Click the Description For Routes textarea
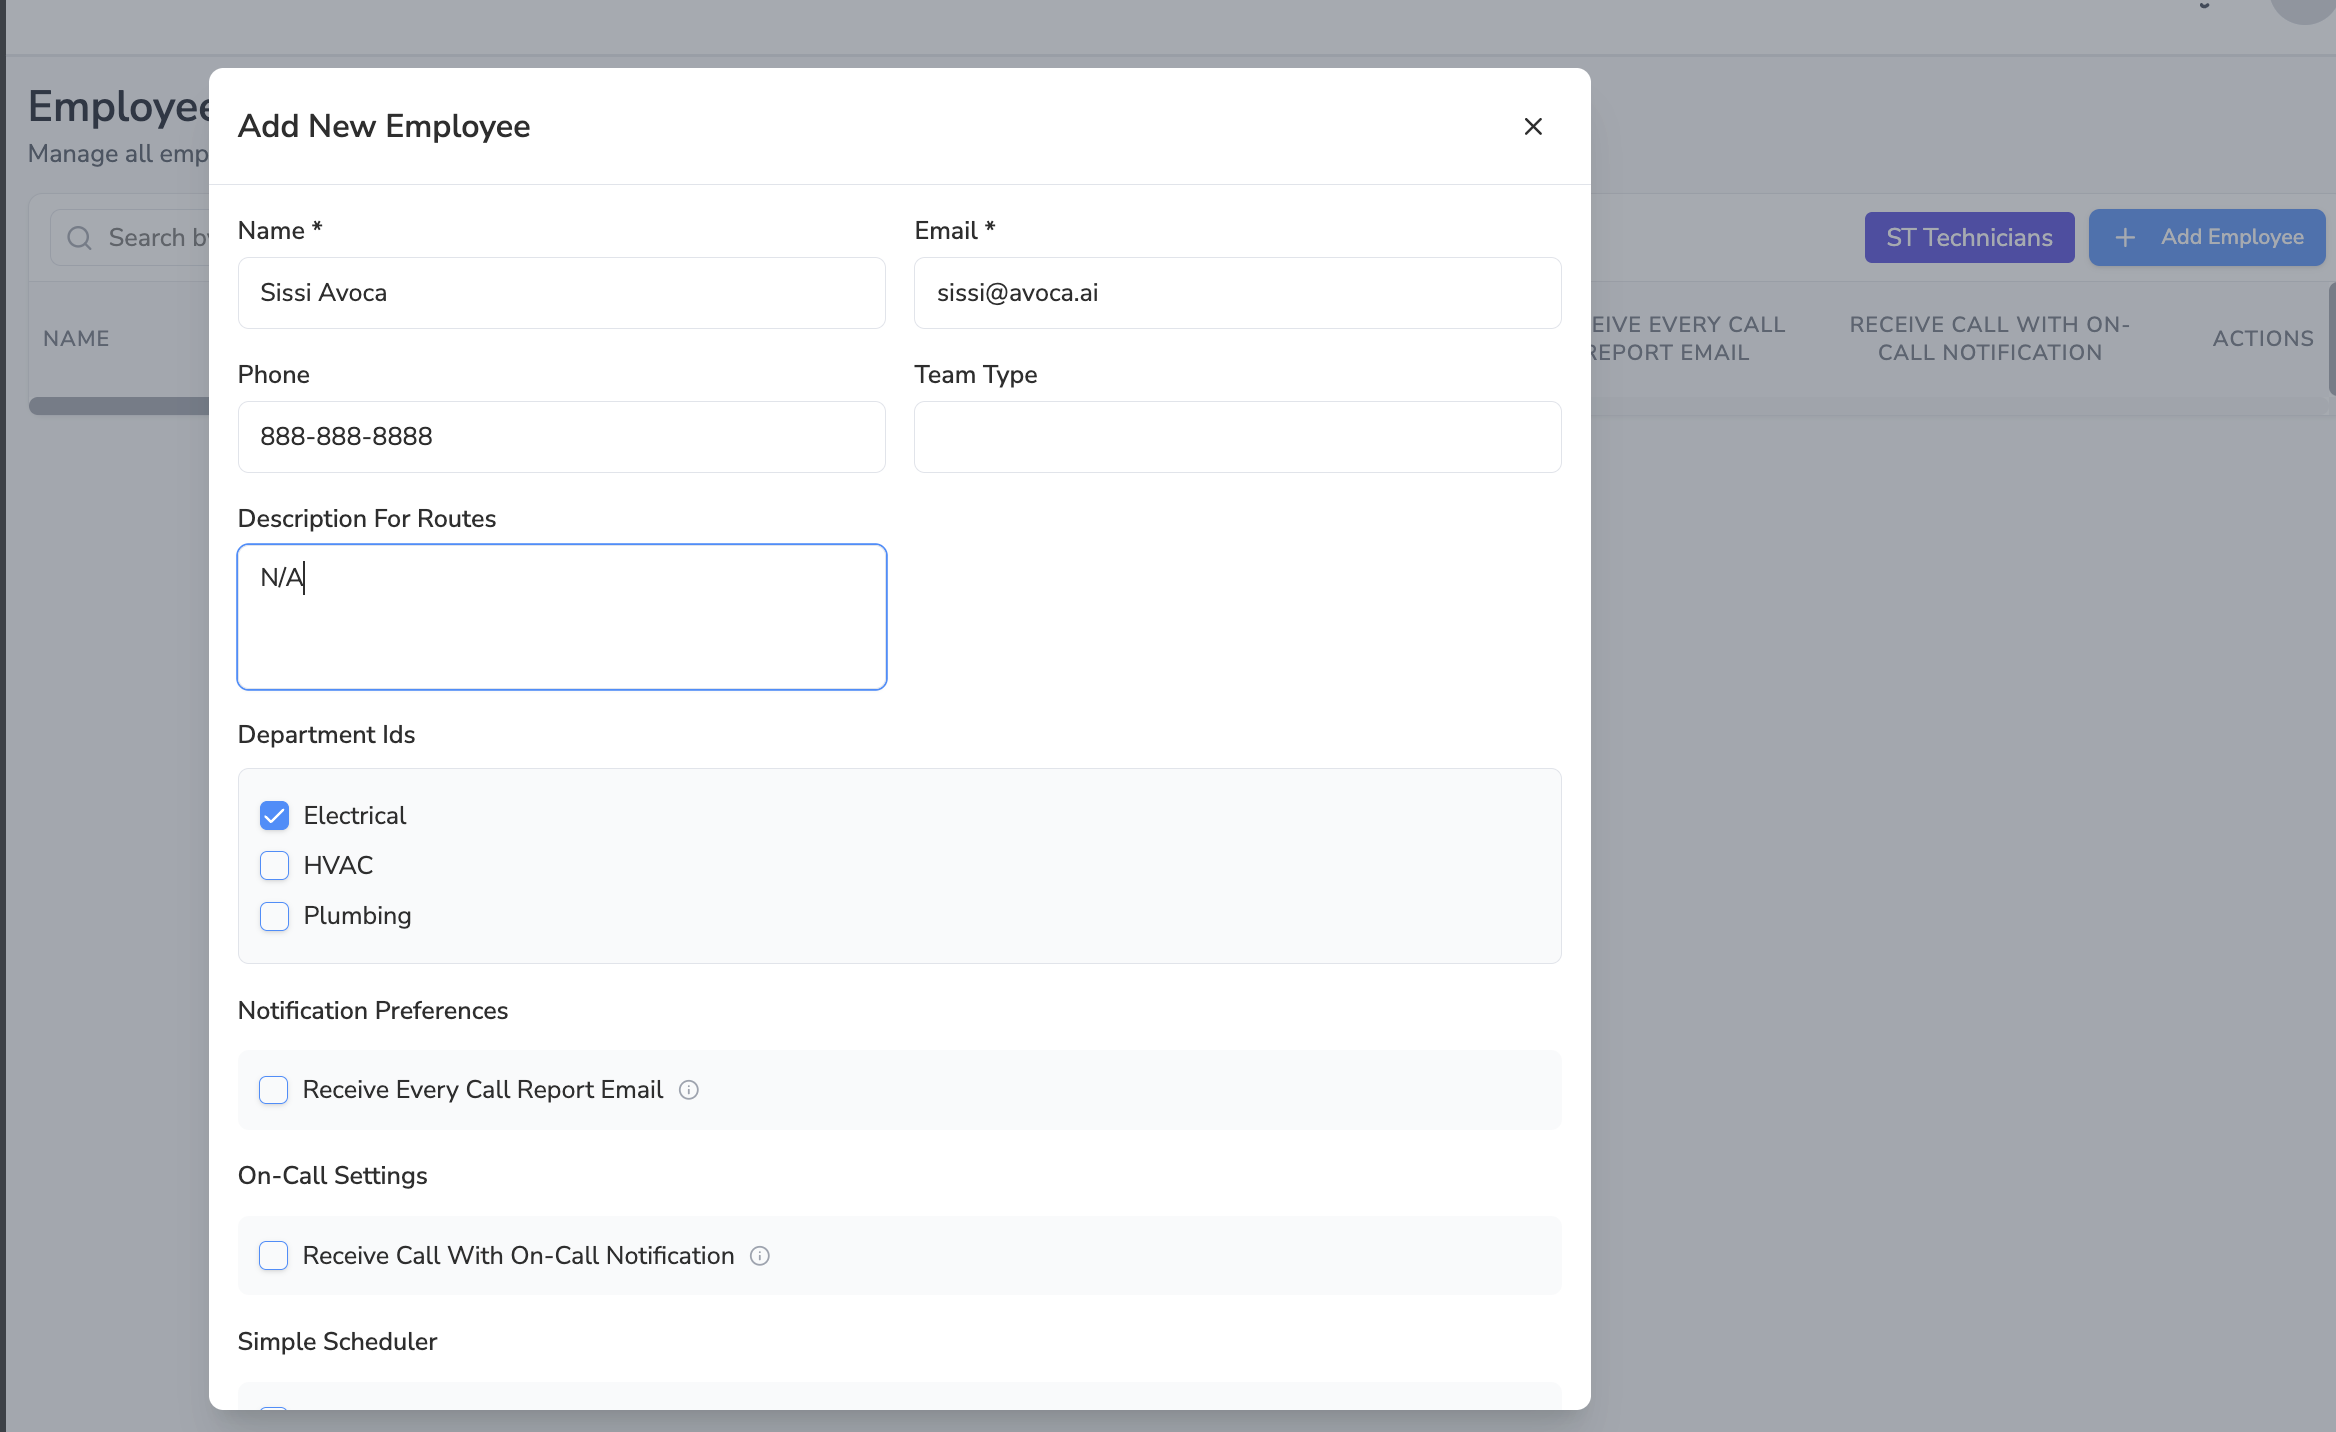Screen dimensions: 2336x1432 click(x=561, y=617)
